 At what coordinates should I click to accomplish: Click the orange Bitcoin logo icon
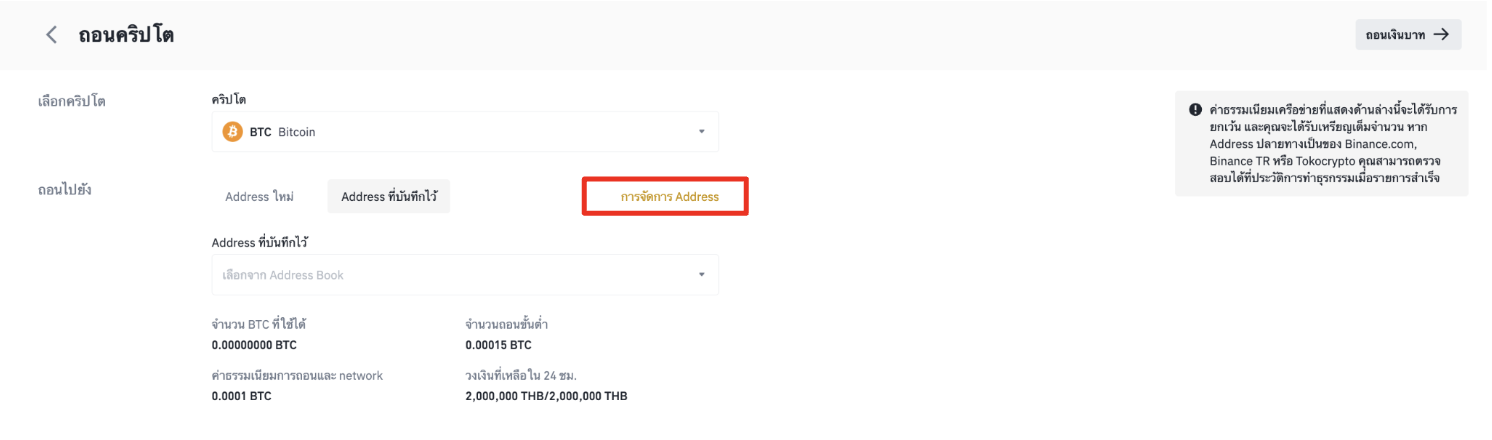(x=233, y=131)
